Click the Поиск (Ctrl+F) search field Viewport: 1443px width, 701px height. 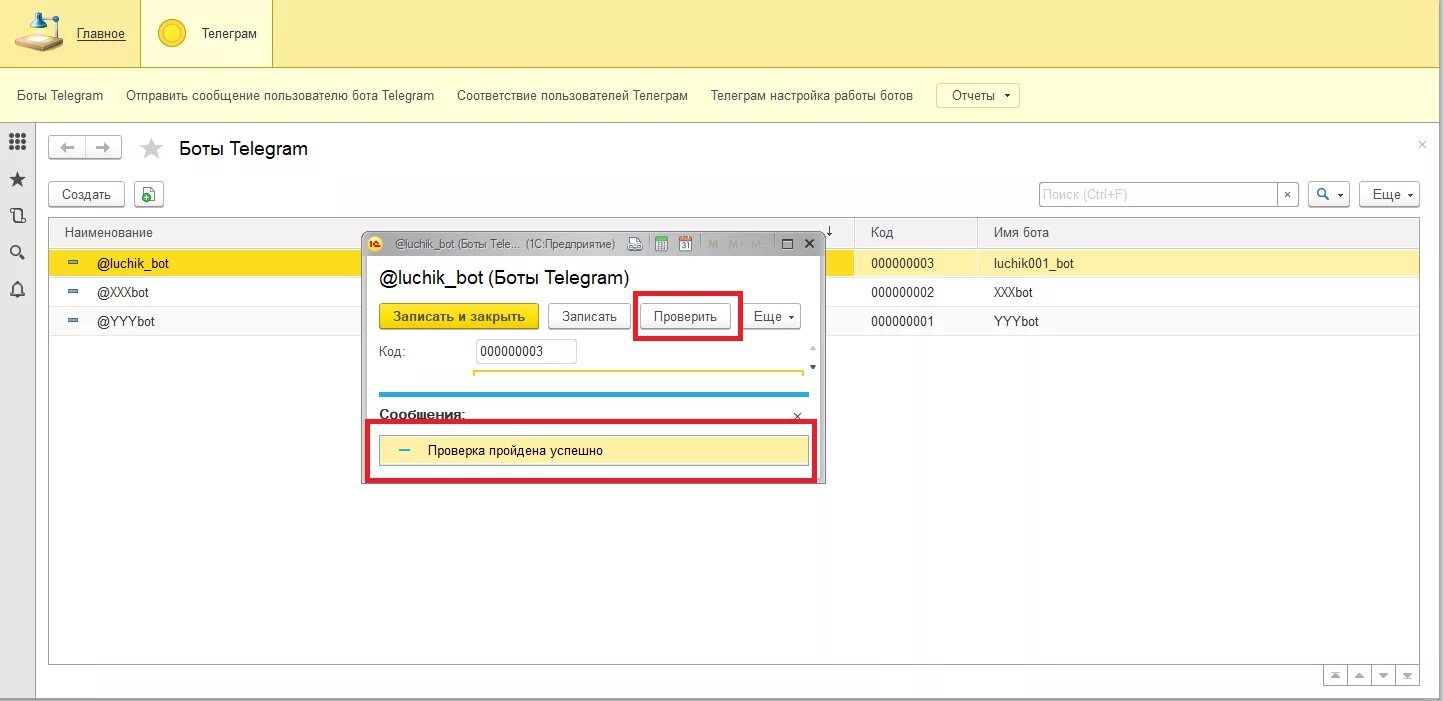click(x=1158, y=194)
